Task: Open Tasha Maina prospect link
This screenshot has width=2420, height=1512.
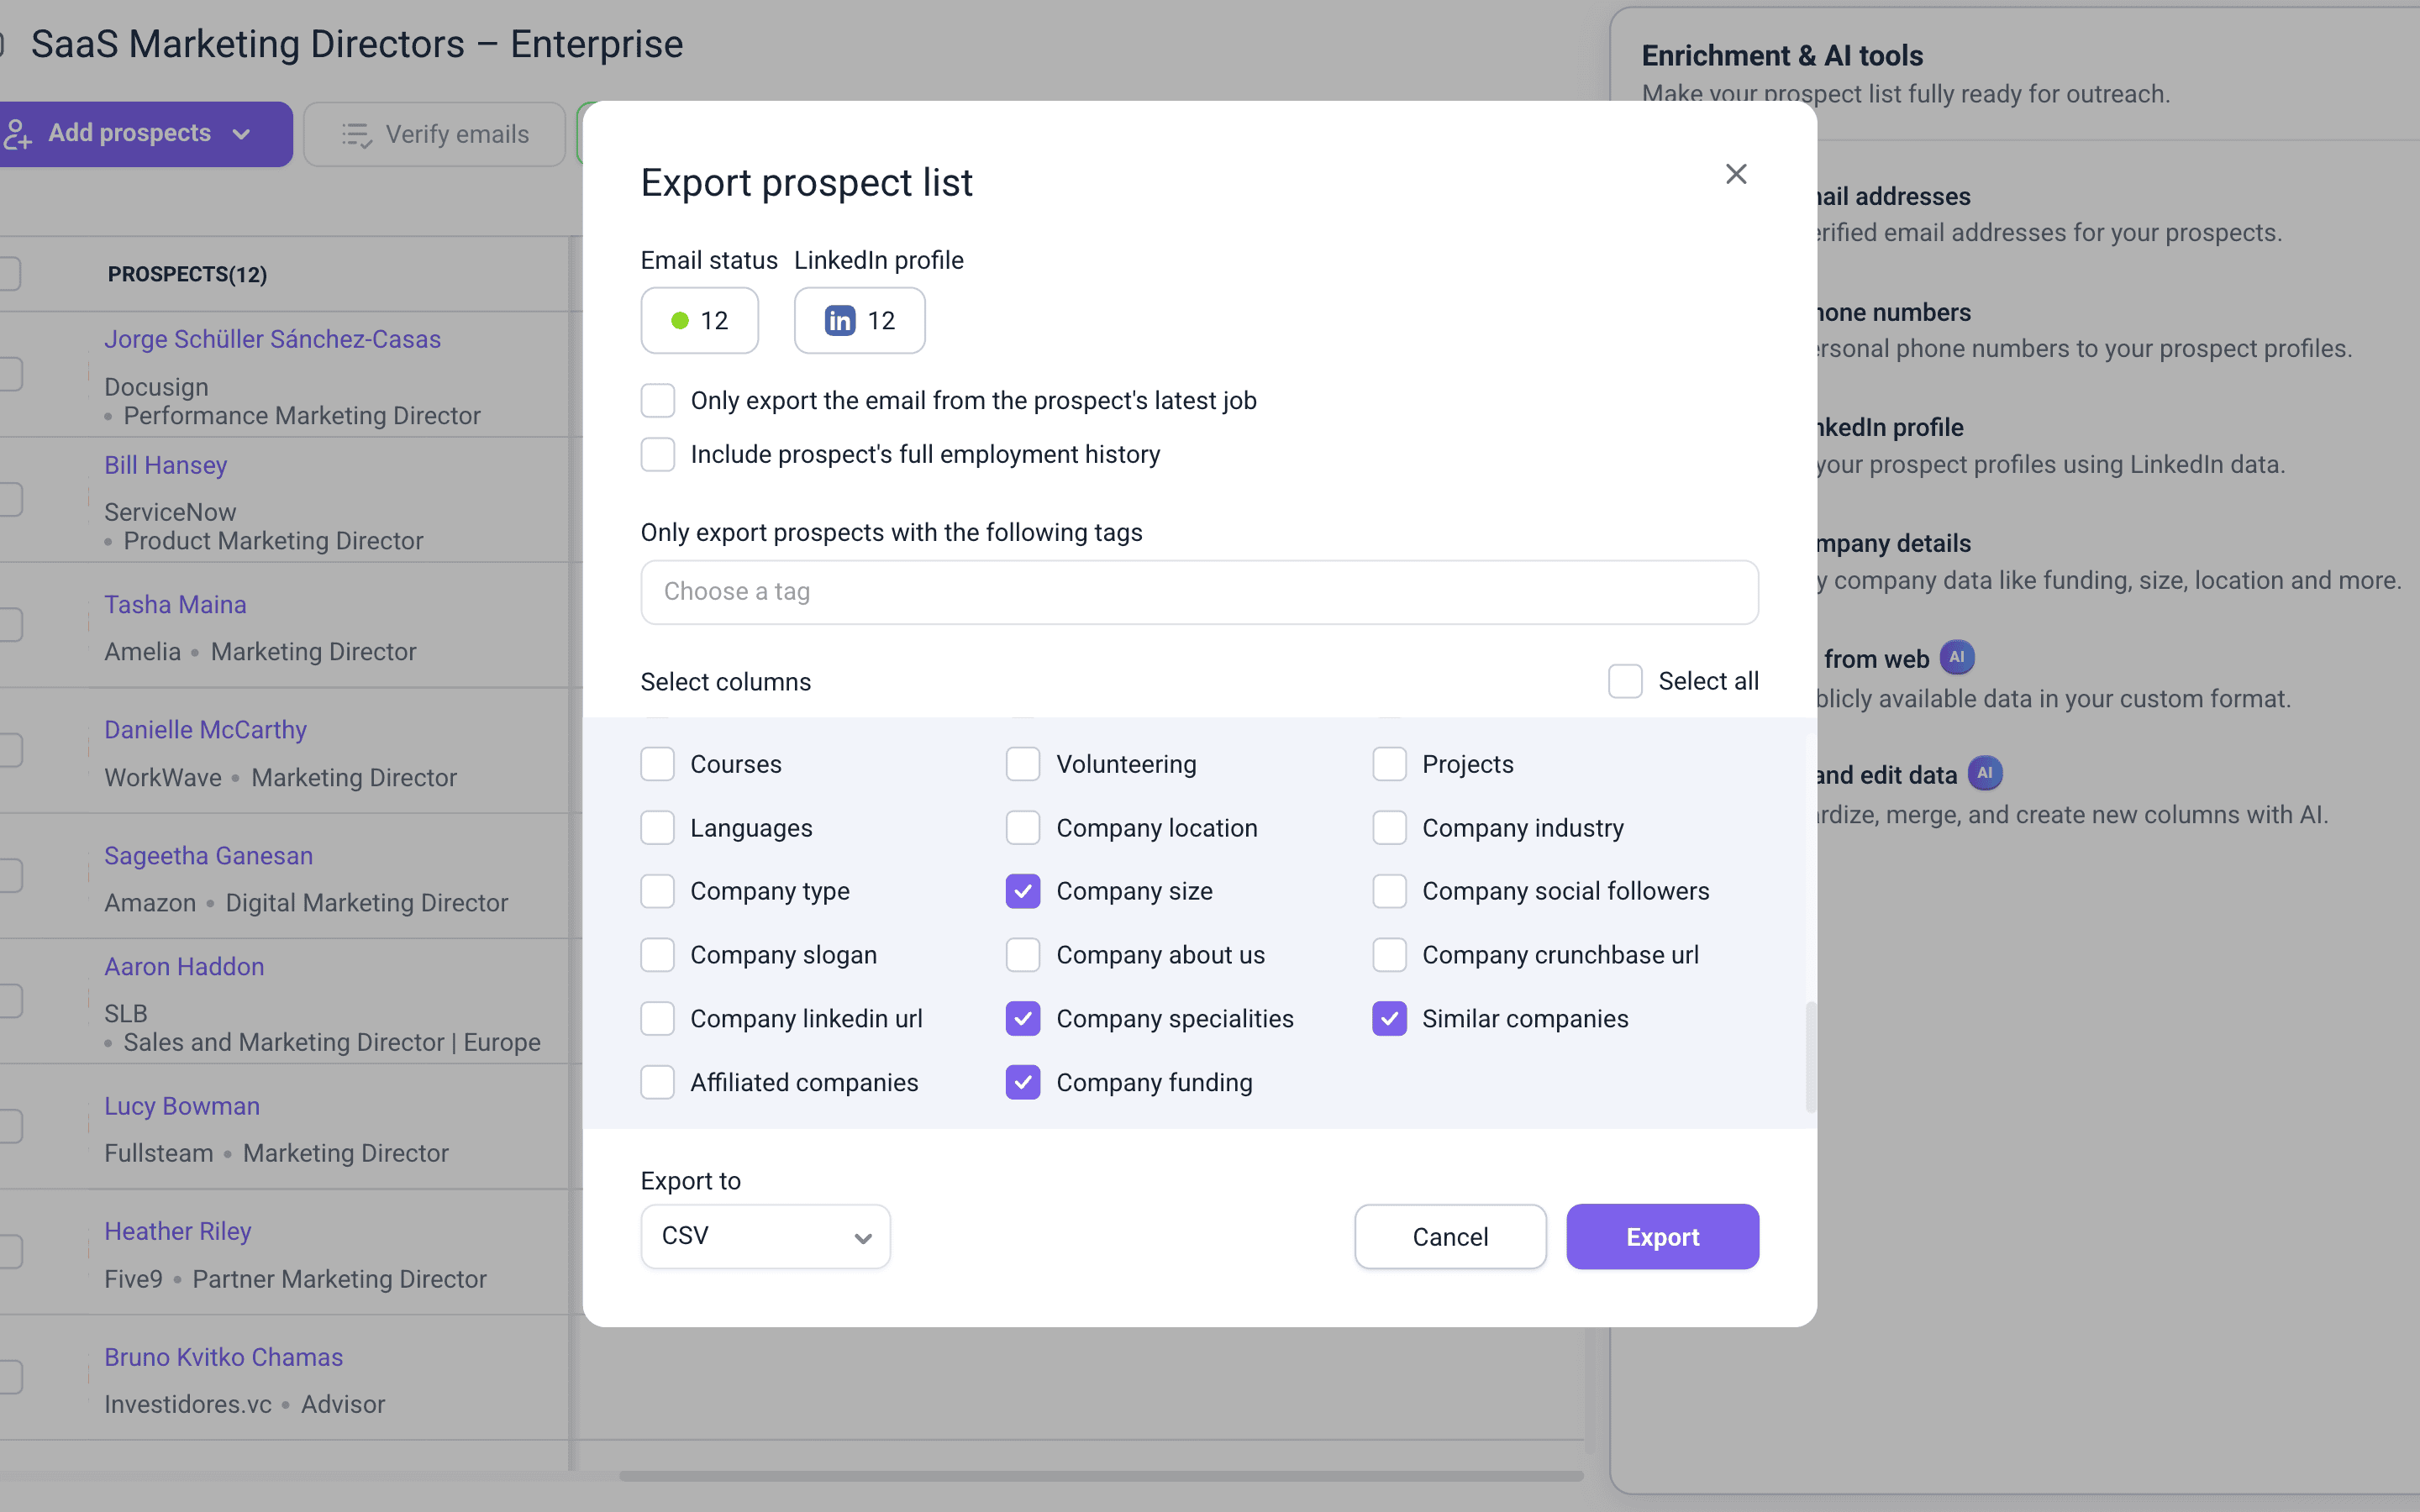Action: pos(175,604)
